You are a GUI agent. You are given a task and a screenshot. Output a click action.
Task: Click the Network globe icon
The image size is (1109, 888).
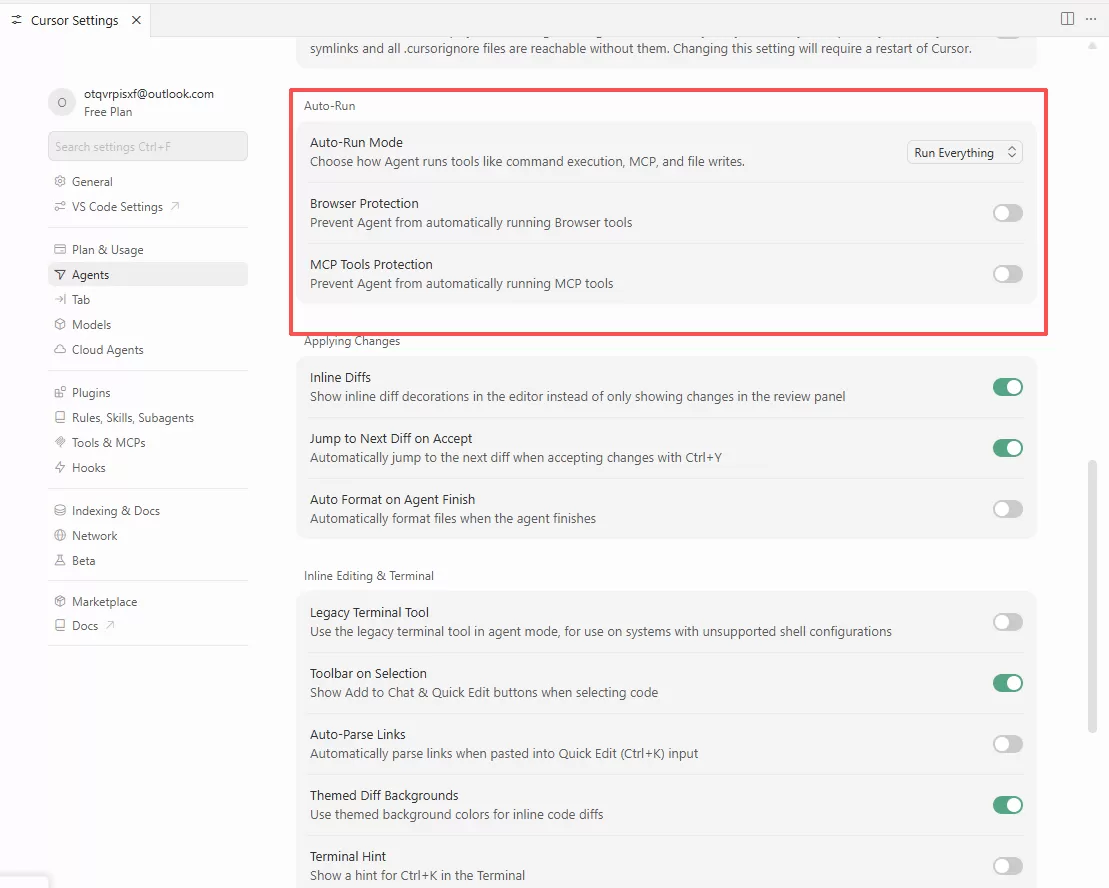pos(60,535)
